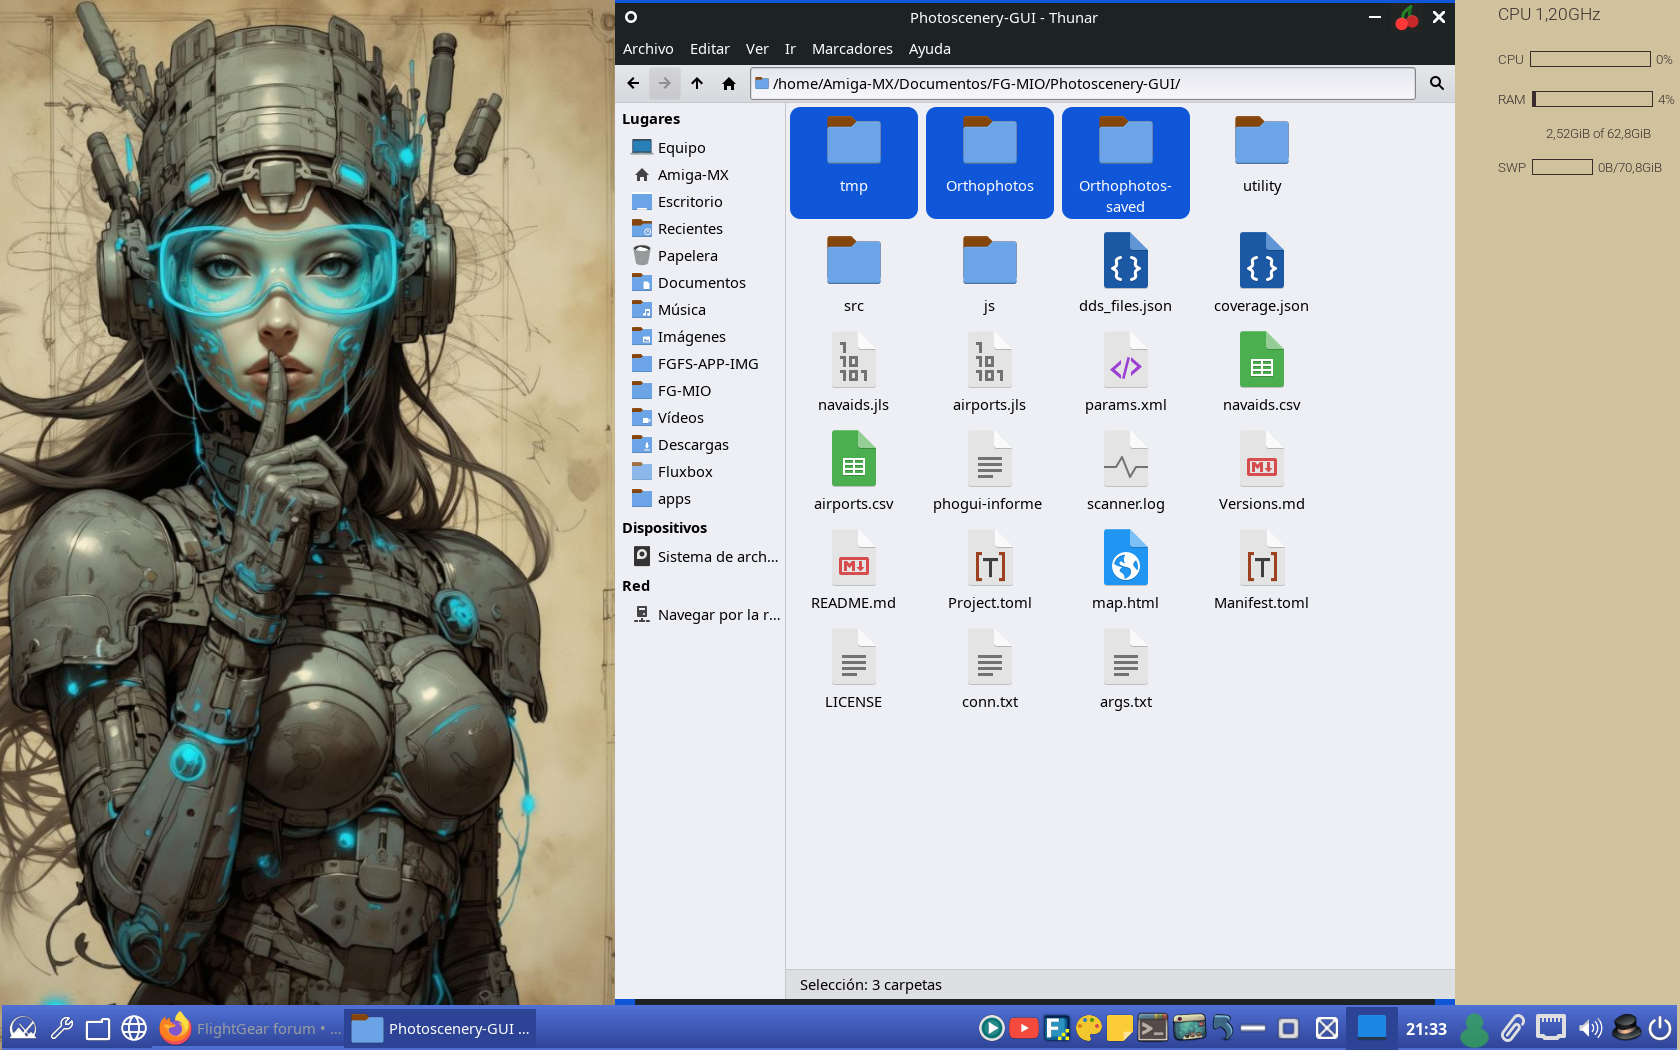Open the search magnifier in Thunar
The width and height of the screenshot is (1680, 1050).
pyautogui.click(x=1437, y=84)
